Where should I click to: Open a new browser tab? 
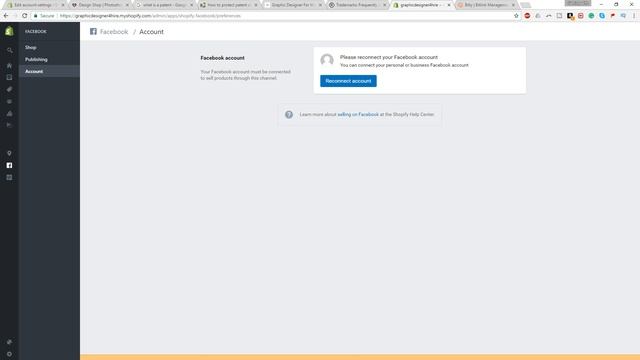pos(526,5)
